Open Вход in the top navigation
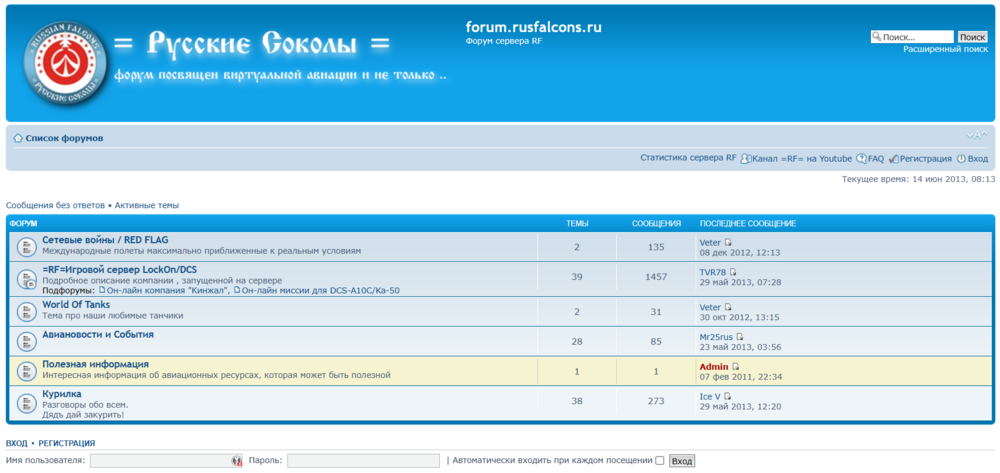The height and width of the screenshot is (473, 1000). coord(978,159)
